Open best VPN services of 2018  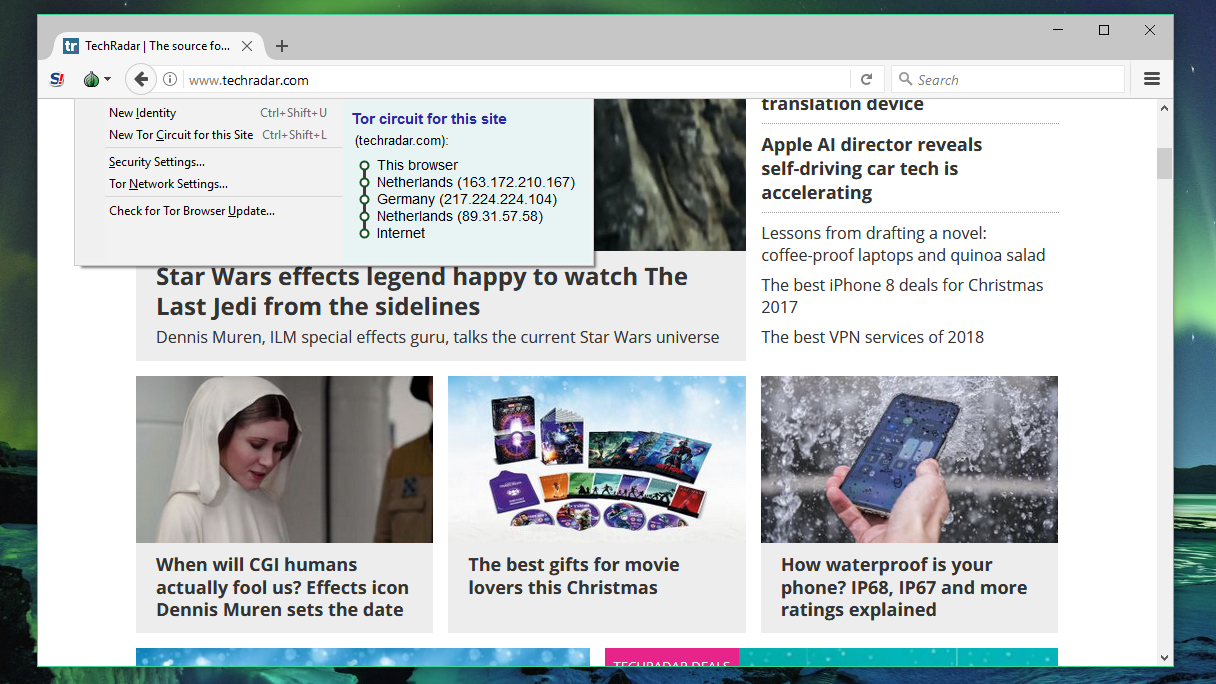coord(872,337)
